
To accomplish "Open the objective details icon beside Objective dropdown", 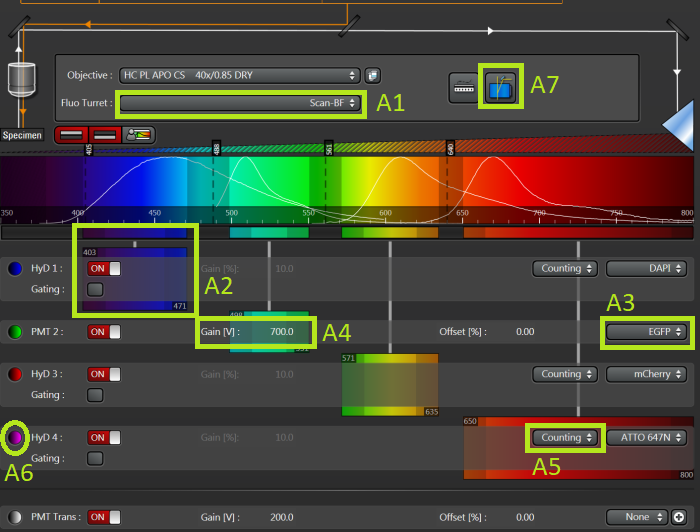I will tap(372, 75).
